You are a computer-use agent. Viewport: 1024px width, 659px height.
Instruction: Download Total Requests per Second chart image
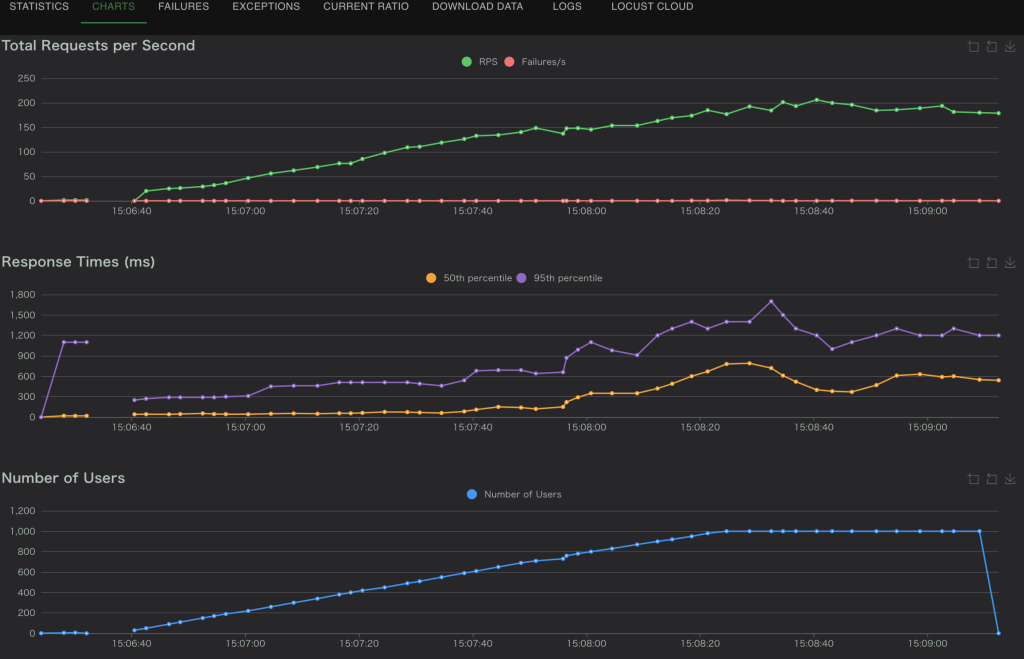coord(1010,46)
